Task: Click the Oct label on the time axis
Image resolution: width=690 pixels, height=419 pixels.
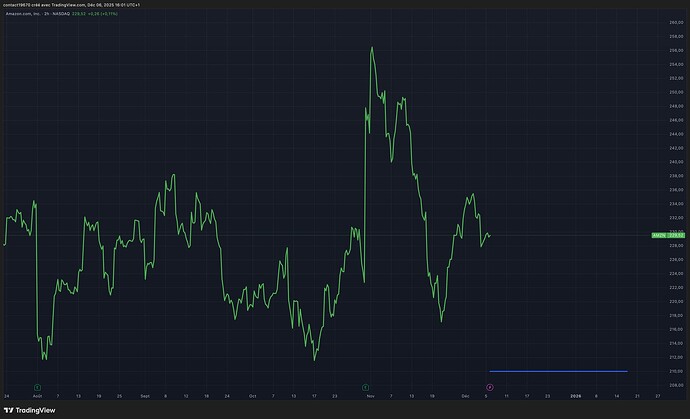Action: point(252,396)
